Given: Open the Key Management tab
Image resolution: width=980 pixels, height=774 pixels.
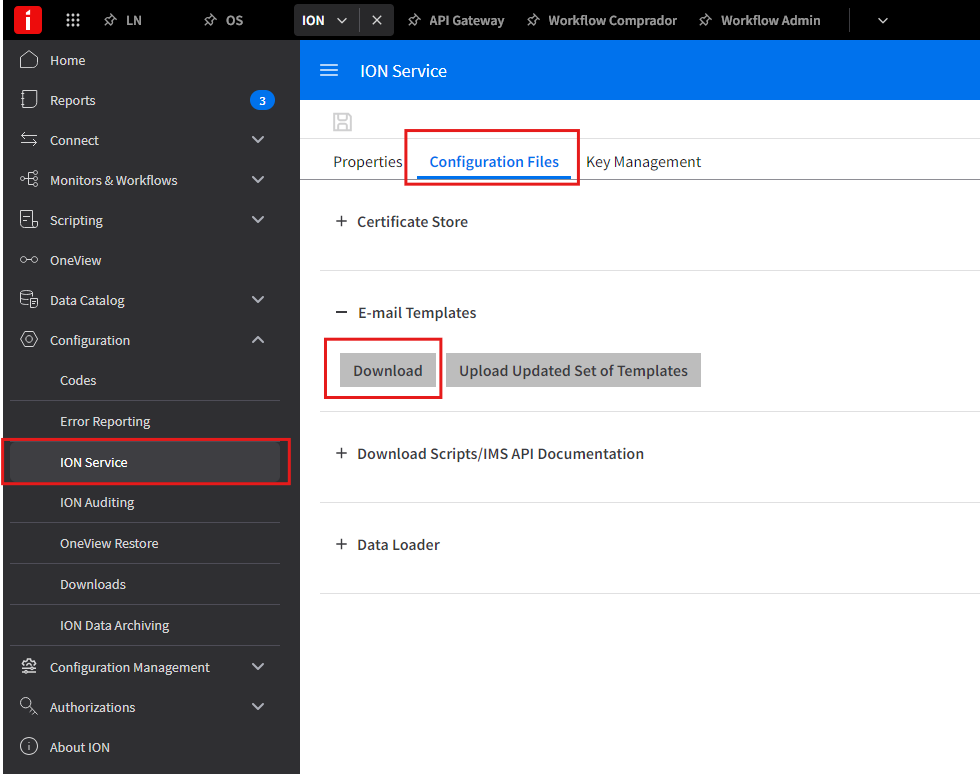Looking at the screenshot, I should (x=643, y=162).
